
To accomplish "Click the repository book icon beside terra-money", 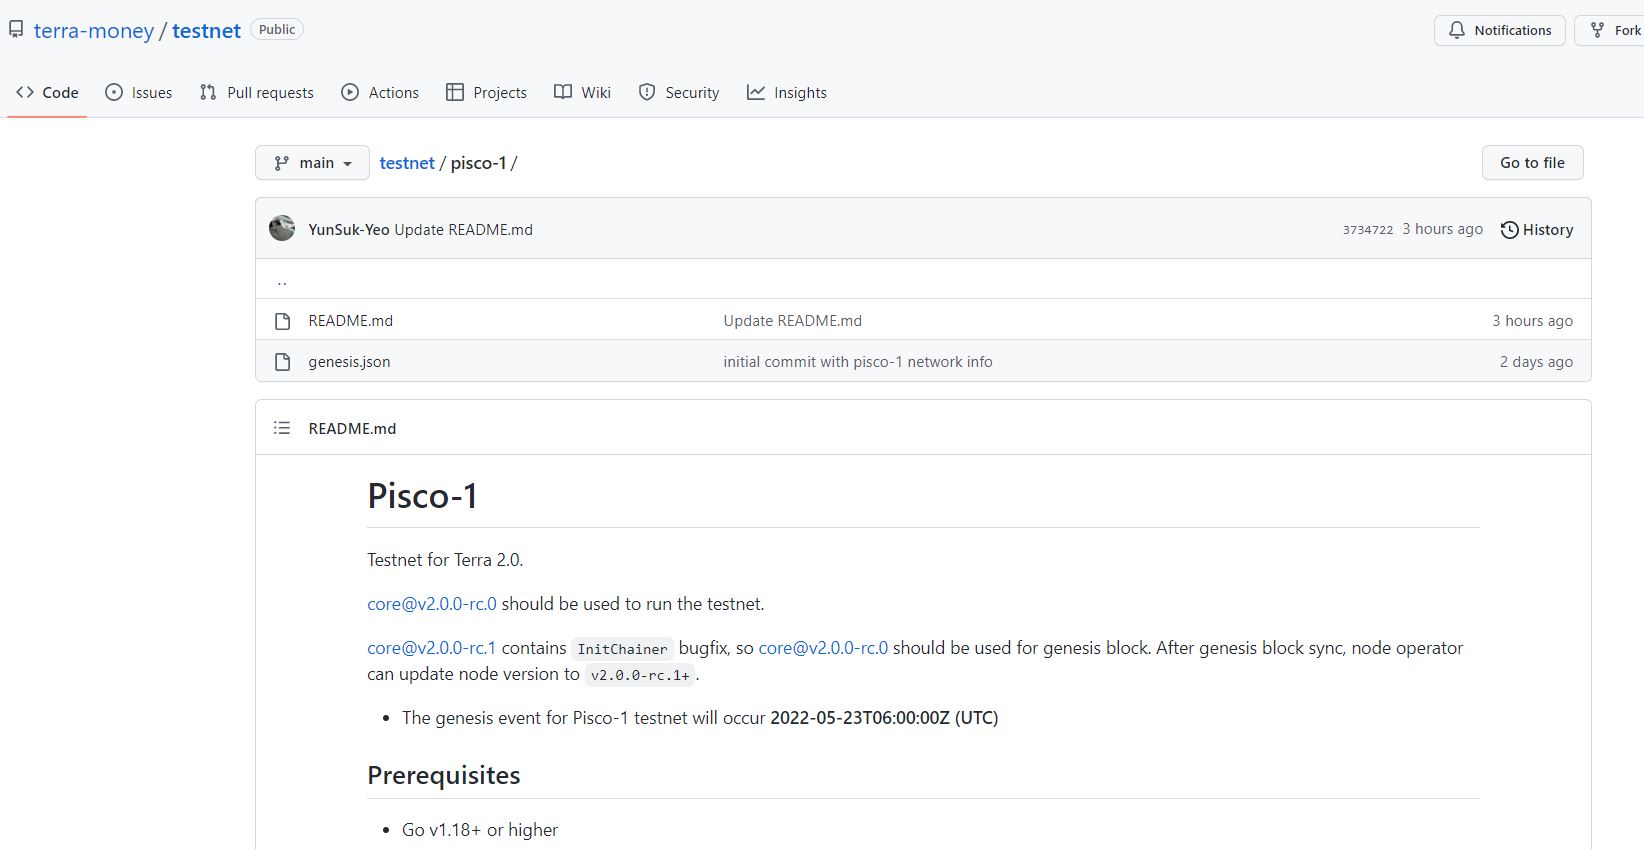I will (x=16, y=30).
